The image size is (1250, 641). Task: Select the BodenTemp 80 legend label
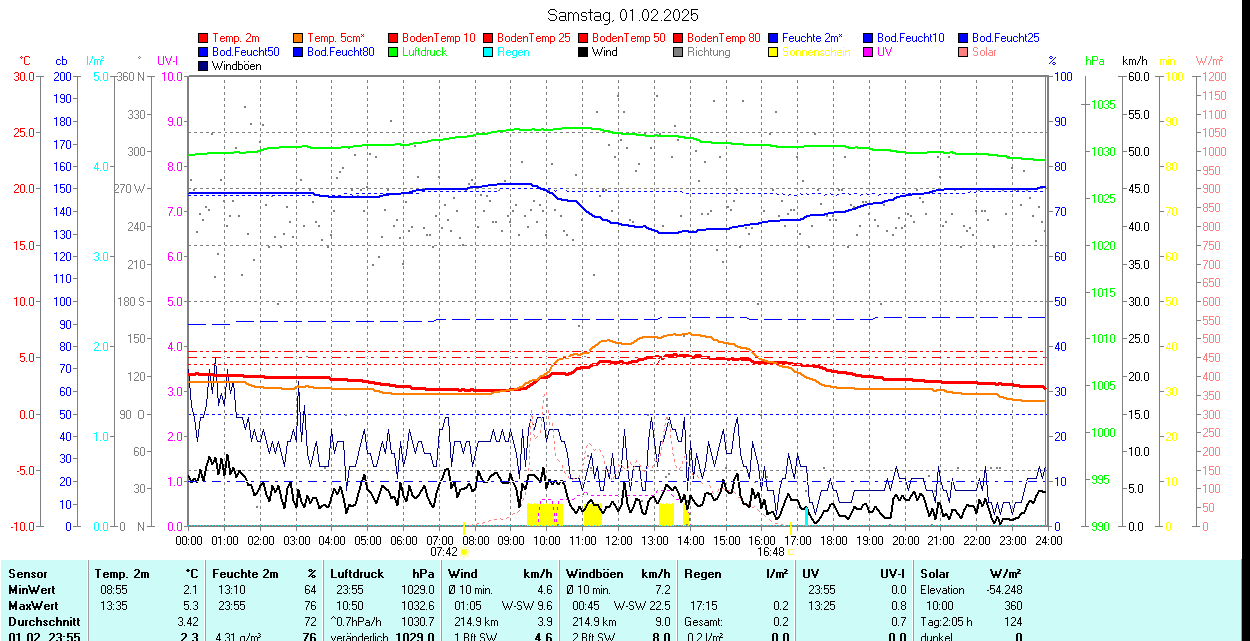point(724,38)
